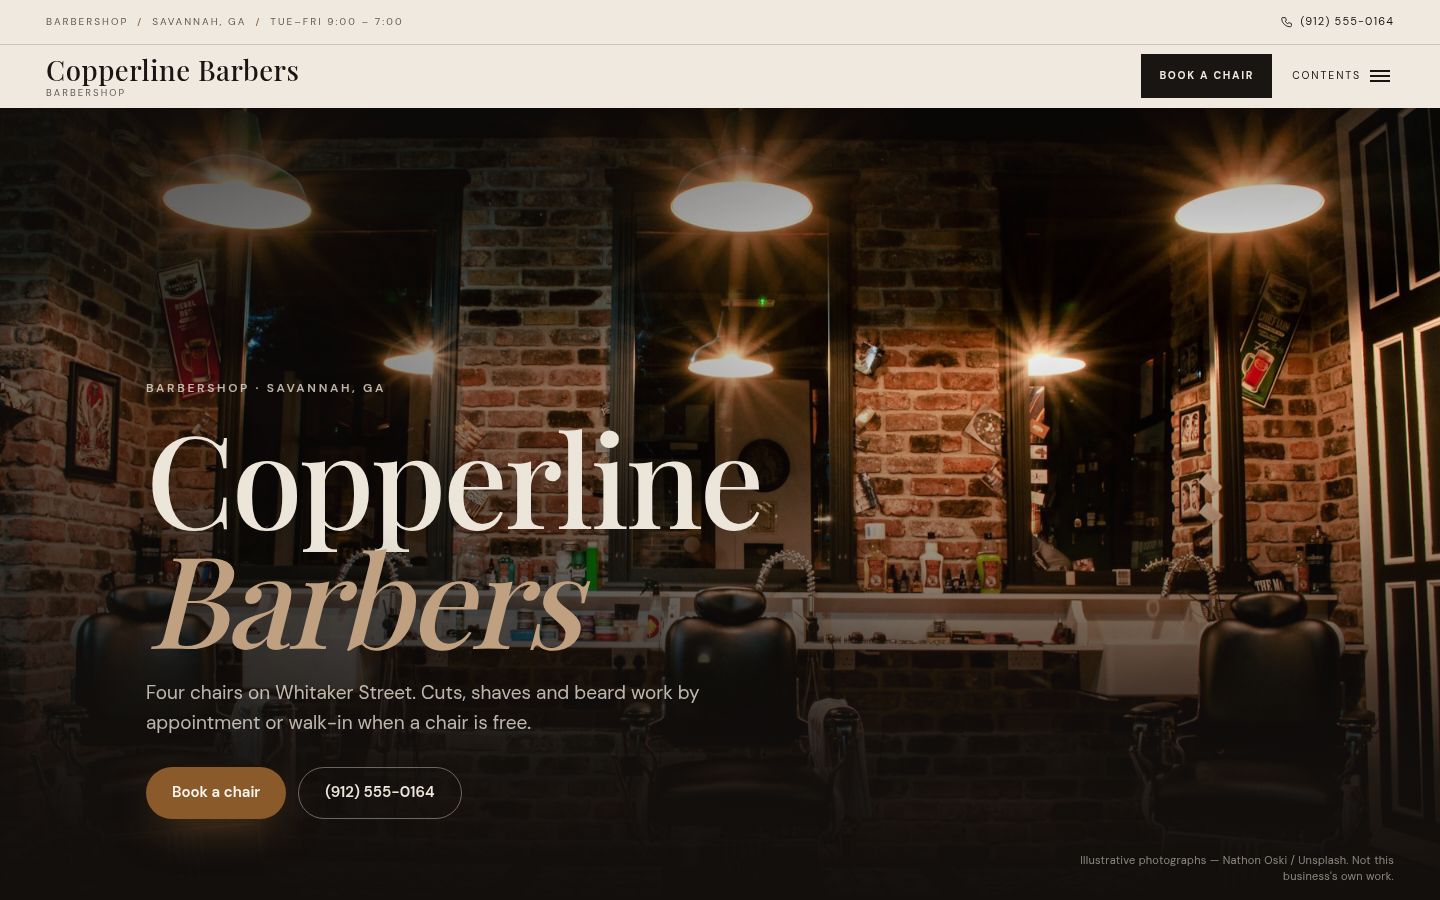1440x900 pixels.
Task: Click the Barbershop label in top bar
Action: [x=87, y=22]
